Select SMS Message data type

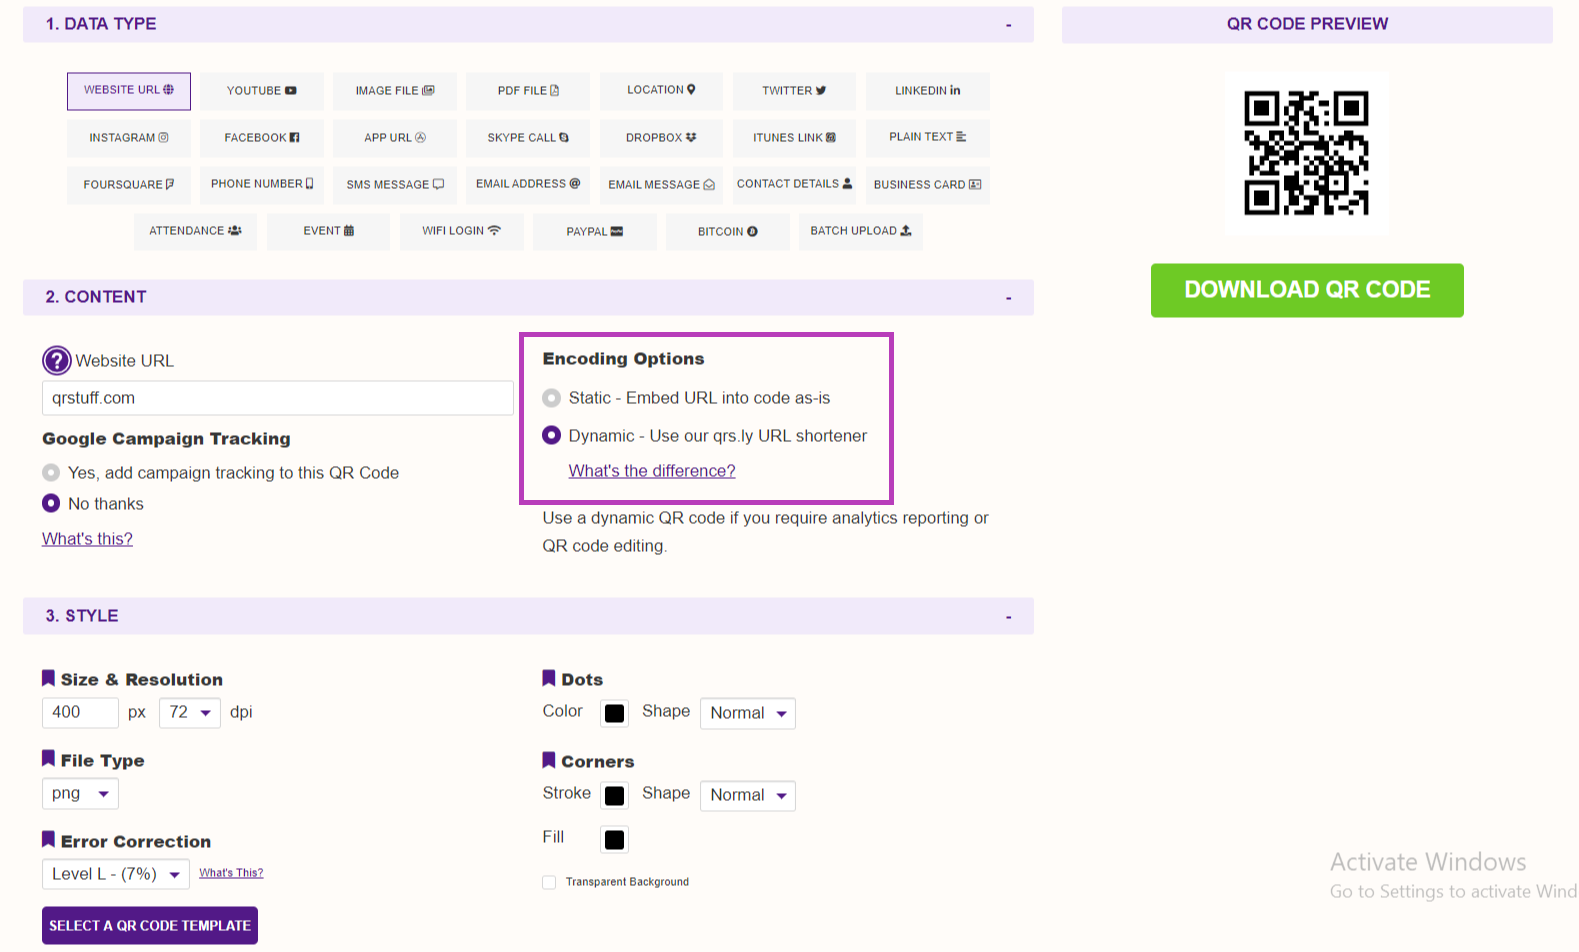394,185
